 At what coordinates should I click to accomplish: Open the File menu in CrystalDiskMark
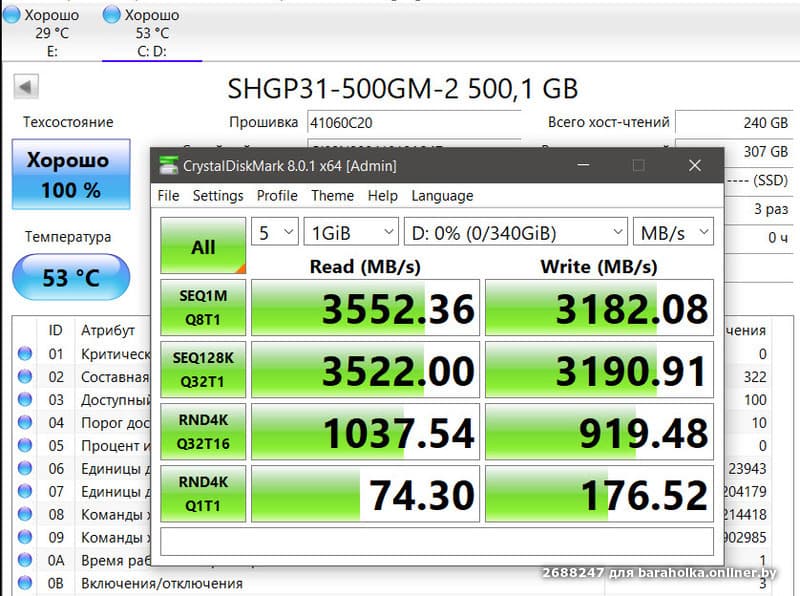tap(168, 196)
